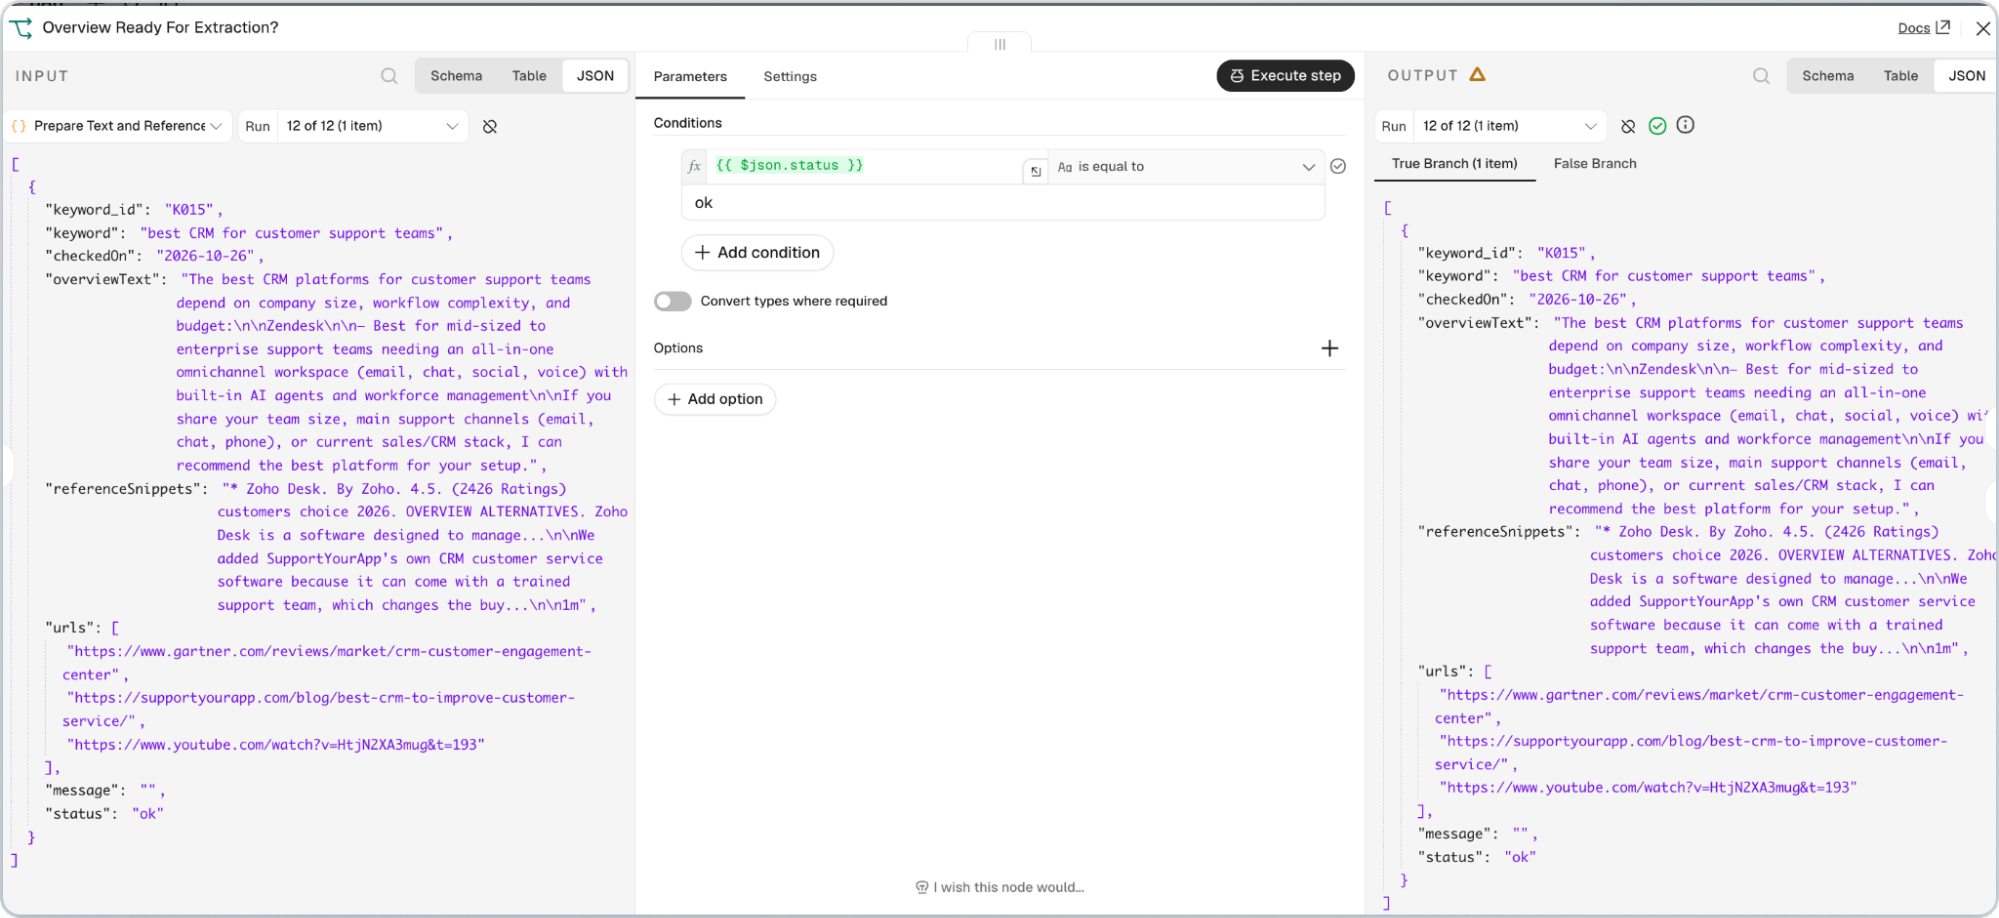The height and width of the screenshot is (918, 1999).
Task: Select input JSON view tab
Action: pyautogui.click(x=595, y=76)
